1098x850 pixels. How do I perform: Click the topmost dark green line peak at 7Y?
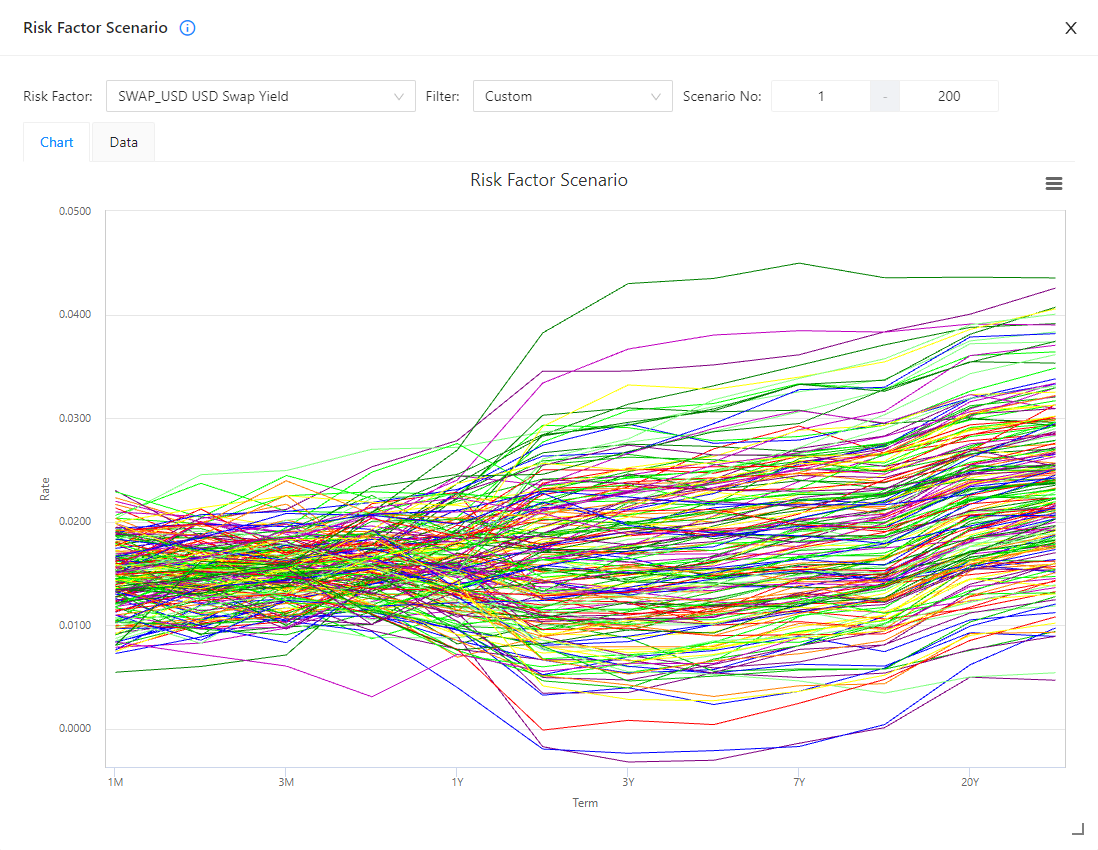click(798, 263)
